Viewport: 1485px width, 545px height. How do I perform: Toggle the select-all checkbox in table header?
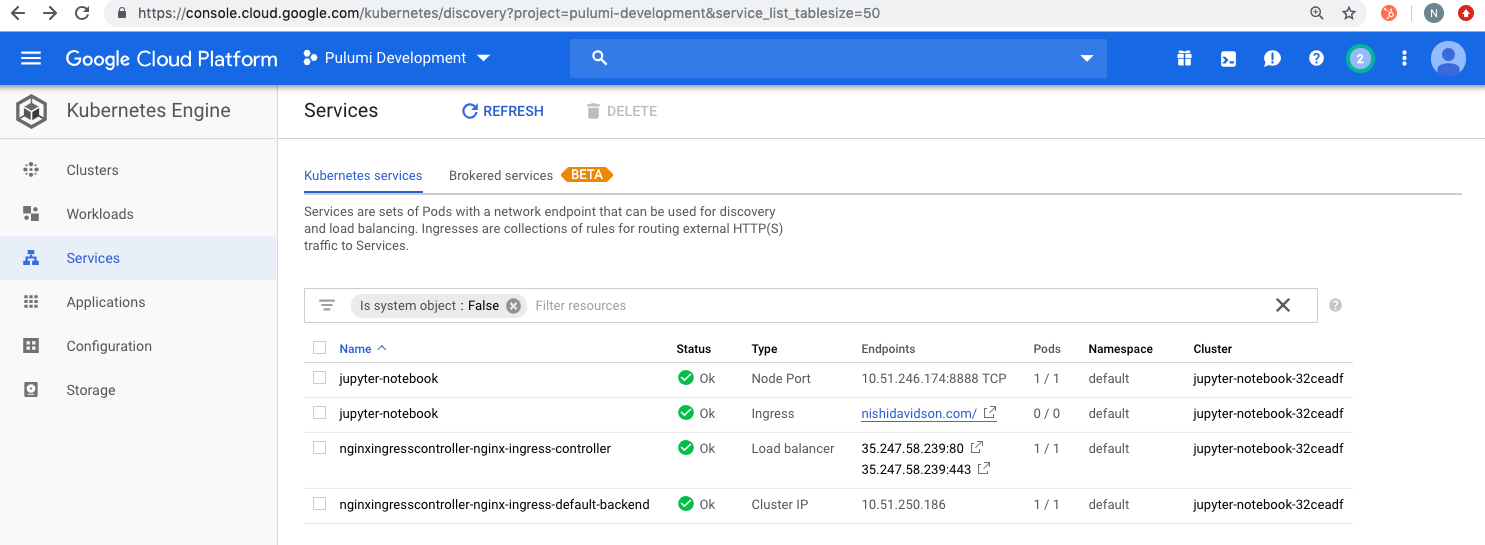tap(319, 348)
